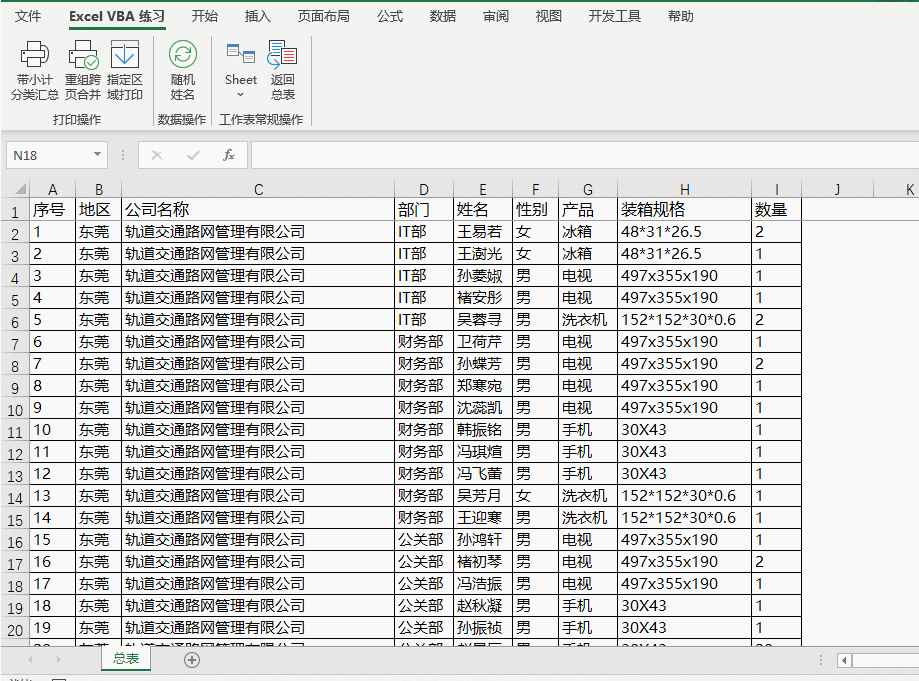Switch to the 帮助 ribbon tab
The height and width of the screenshot is (681, 919).
pyautogui.click(x=680, y=16)
